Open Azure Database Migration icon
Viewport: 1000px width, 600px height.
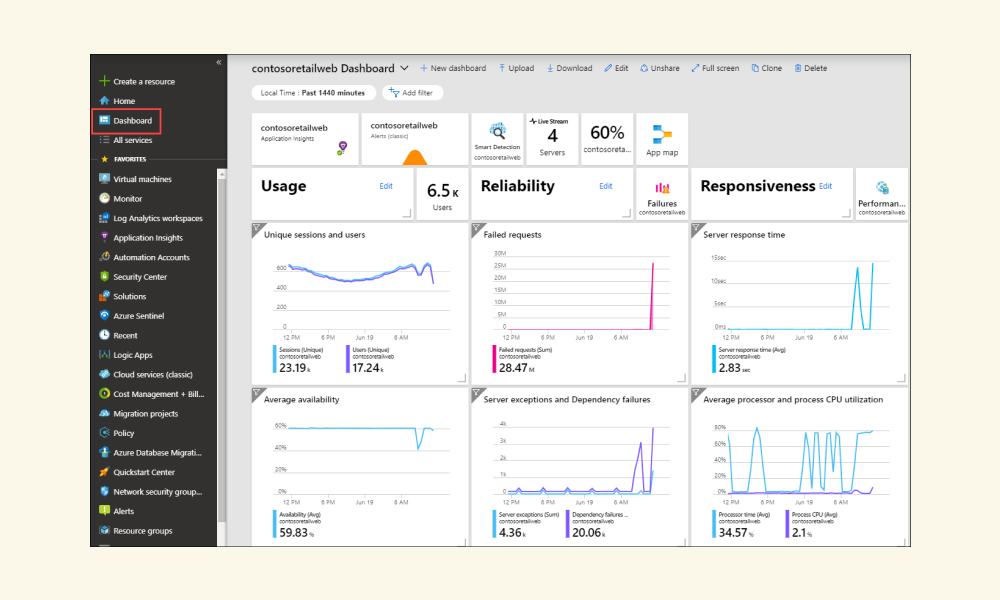(x=105, y=452)
